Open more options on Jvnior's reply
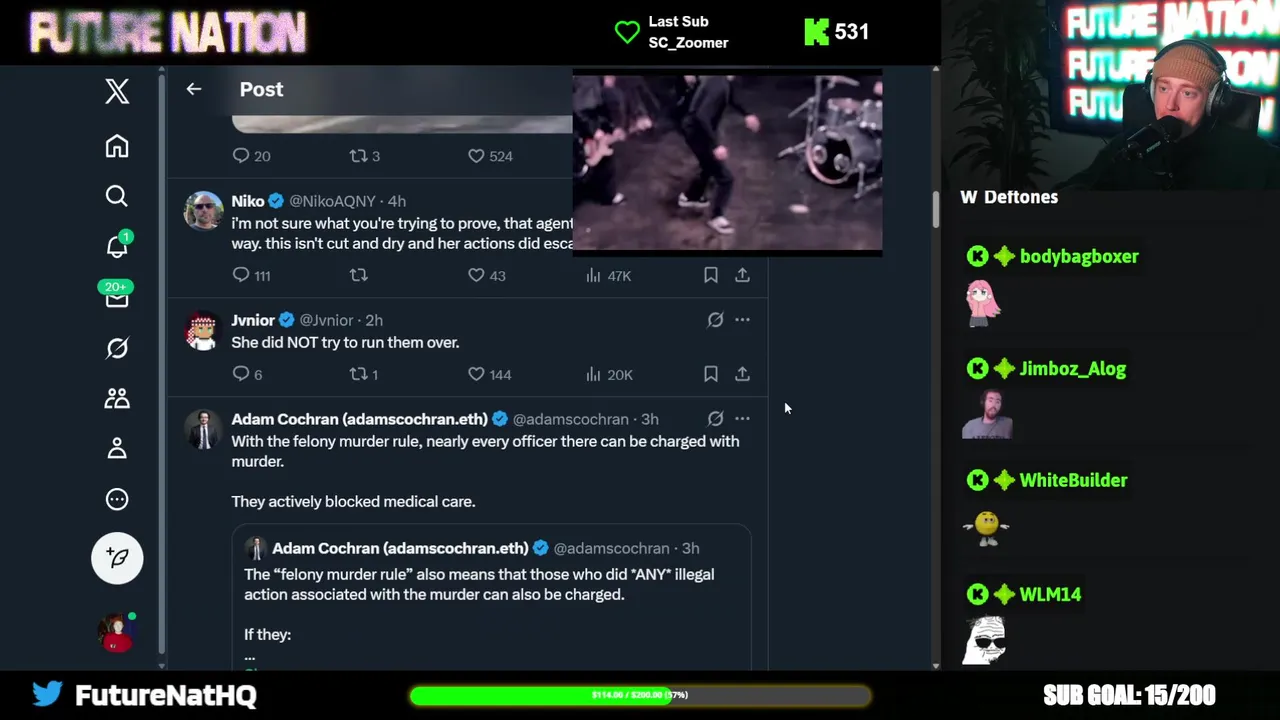 point(742,320)
